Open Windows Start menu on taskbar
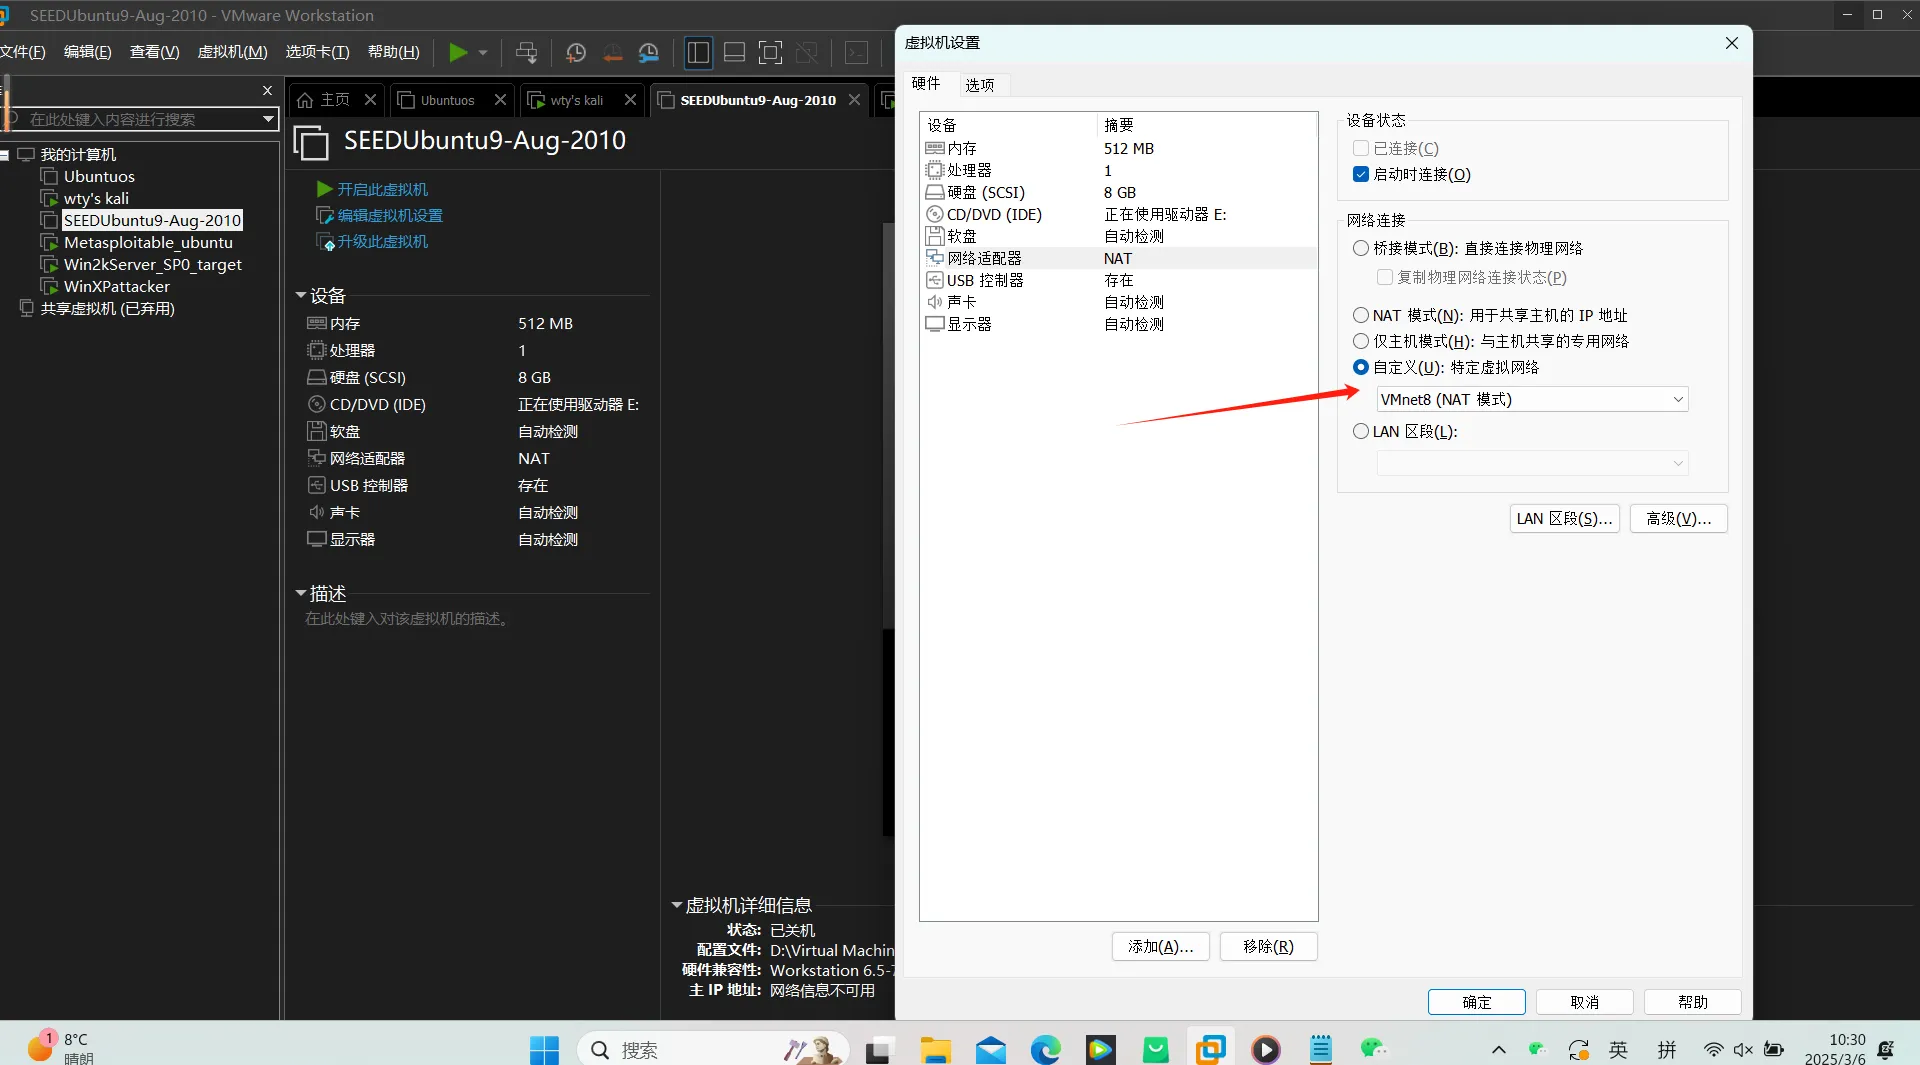Viewport: 1920px width, 1065px height. tap(544, 1050)
